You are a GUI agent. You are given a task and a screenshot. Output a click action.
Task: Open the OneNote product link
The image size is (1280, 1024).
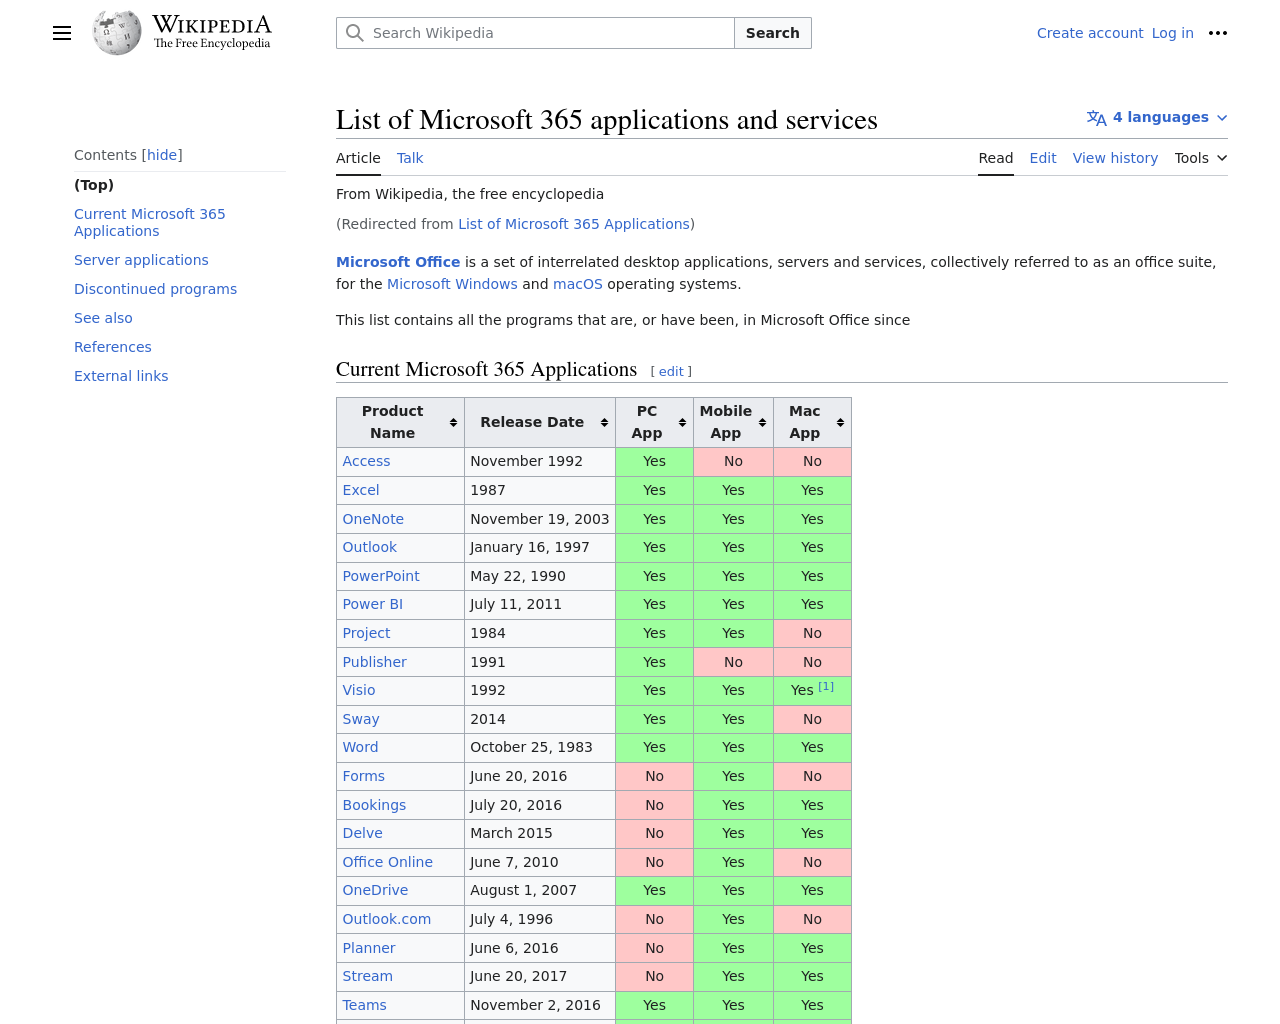(x=373, y=519)
